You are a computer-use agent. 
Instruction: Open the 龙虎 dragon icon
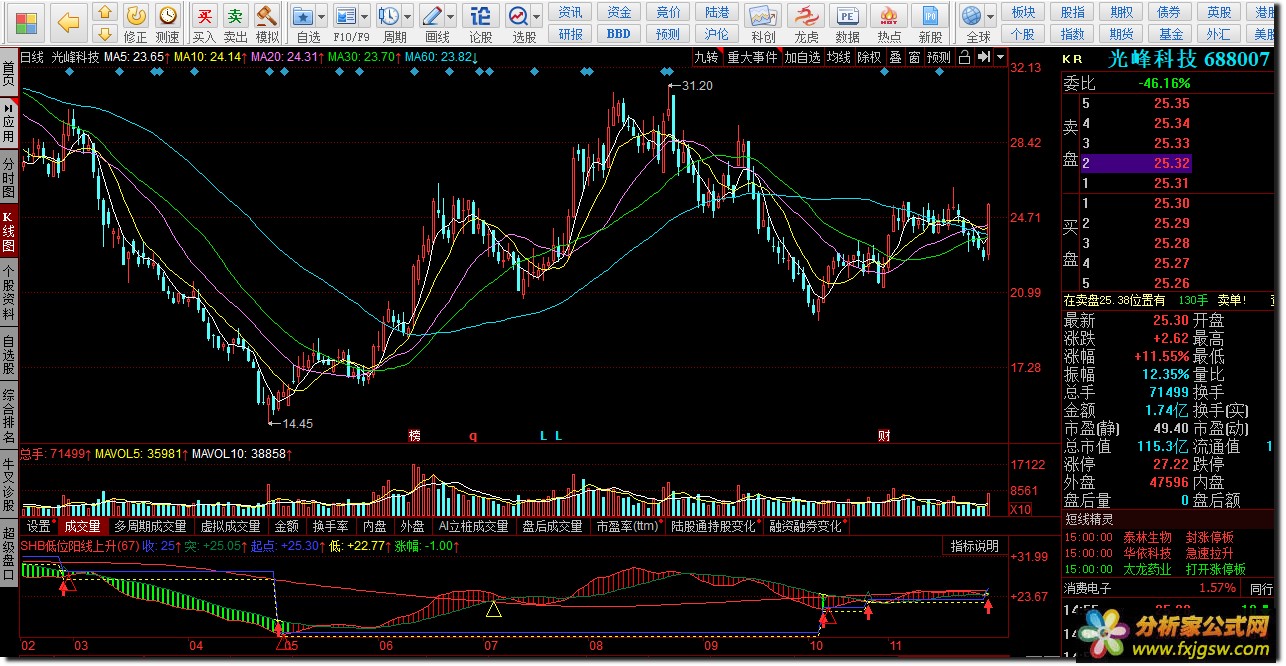pos(805,16)
